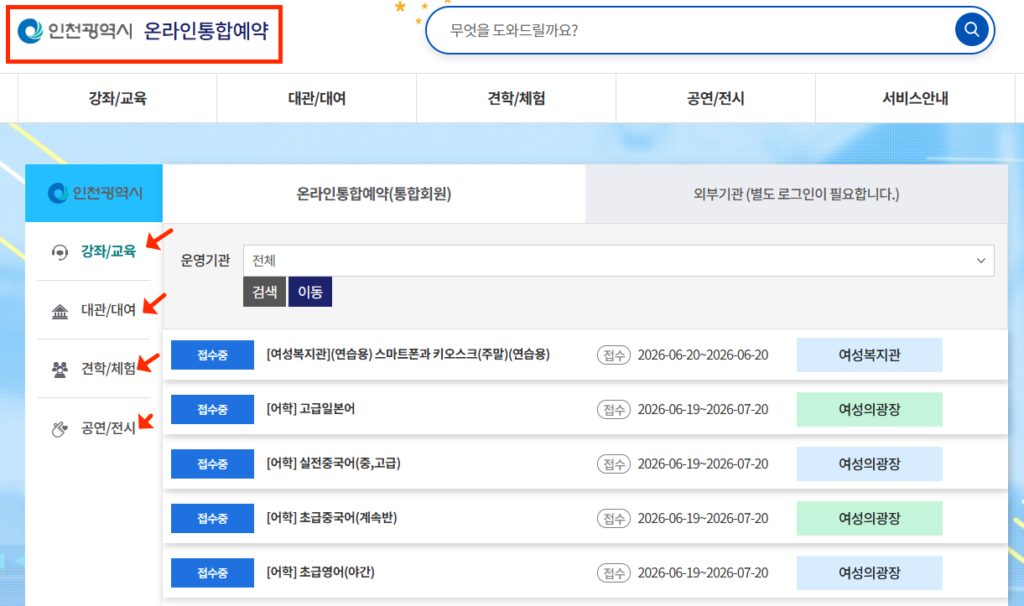Select the 온라인통합예약(통합회원) tab
The image size is (1024, 606).
(374, 194)
